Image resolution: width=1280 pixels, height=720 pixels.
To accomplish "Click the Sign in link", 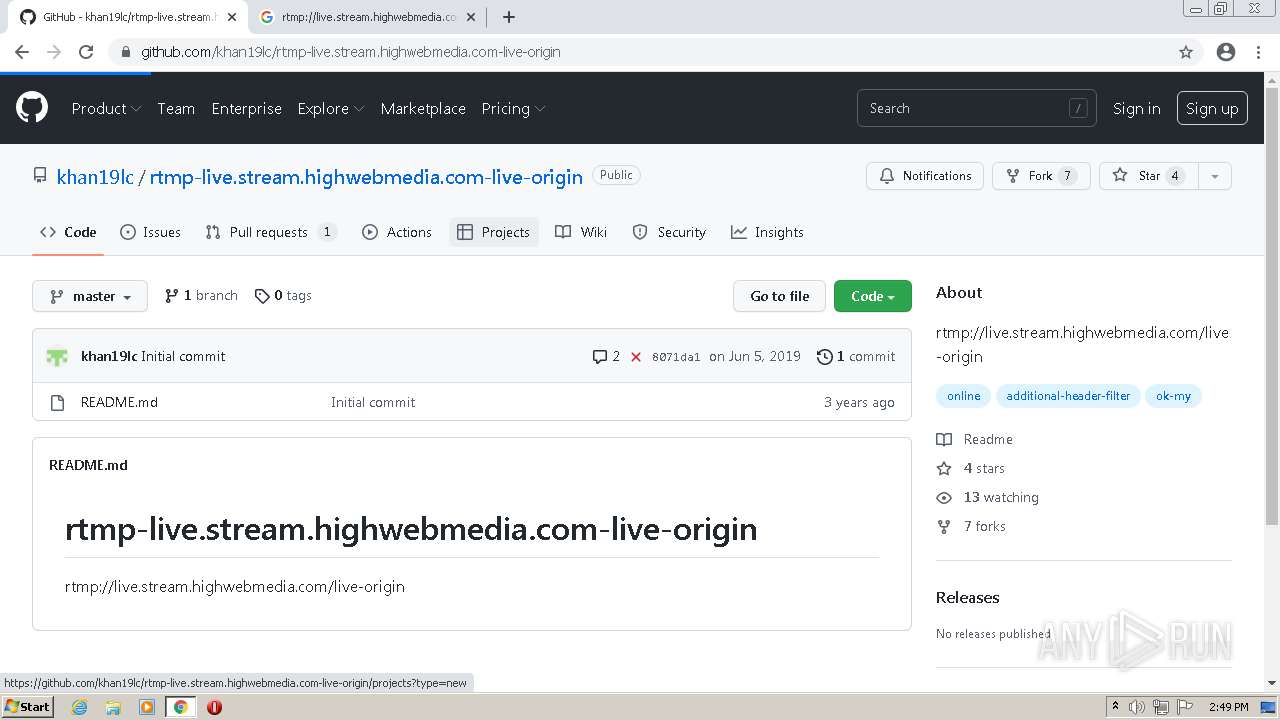I will (1137, 108).
